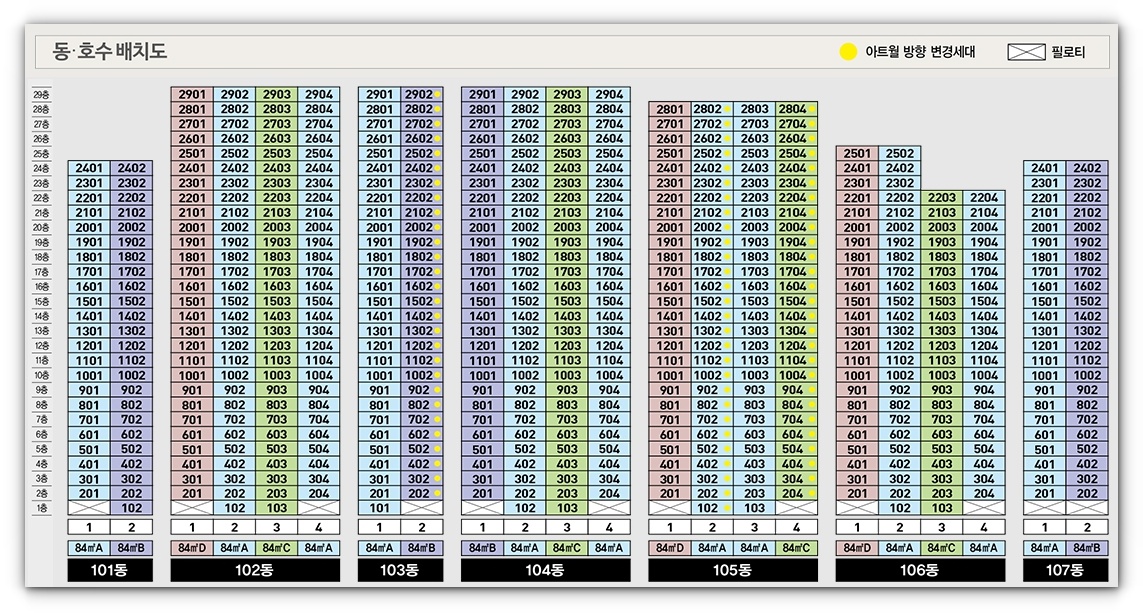Viewport: 1143px width, 613px height.
Task: Click 84㎡B type label under 101동
Action: click(131, 548)
